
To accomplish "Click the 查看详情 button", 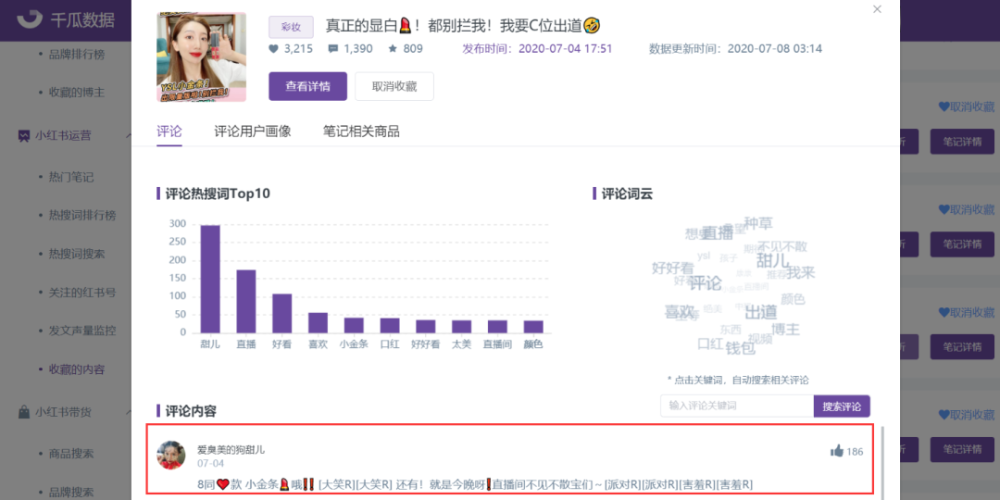I will [x=308, y=86].
